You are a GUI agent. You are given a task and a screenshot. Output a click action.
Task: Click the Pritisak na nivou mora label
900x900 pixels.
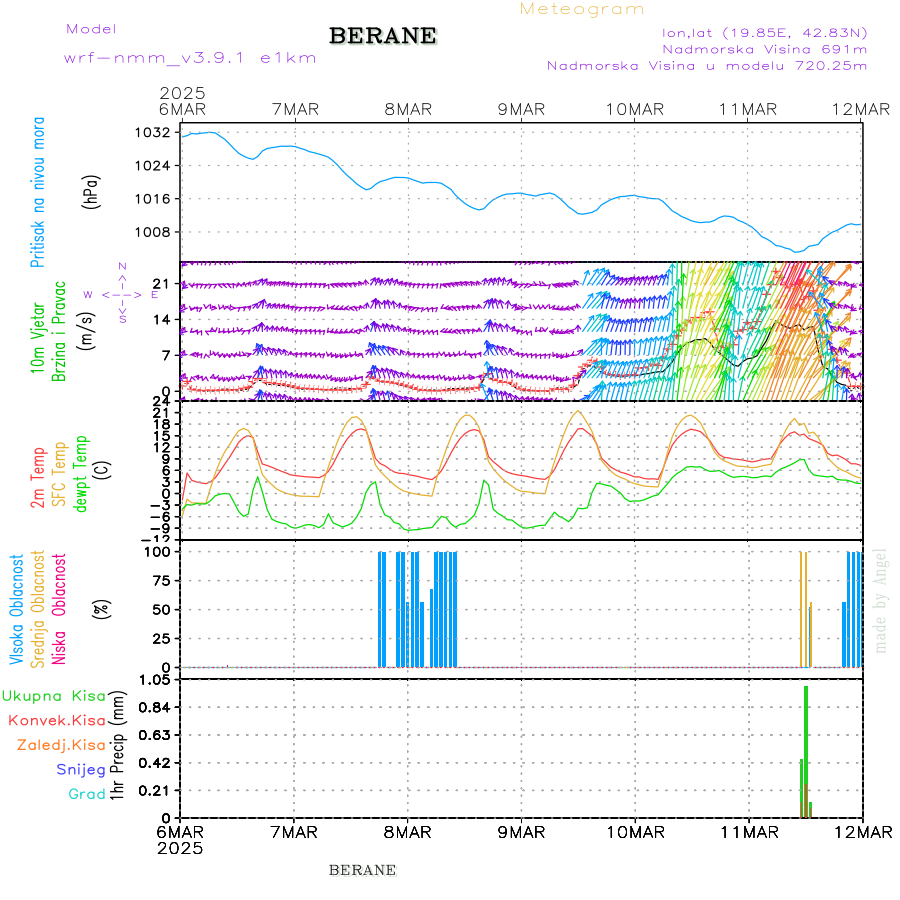[37, 192]
